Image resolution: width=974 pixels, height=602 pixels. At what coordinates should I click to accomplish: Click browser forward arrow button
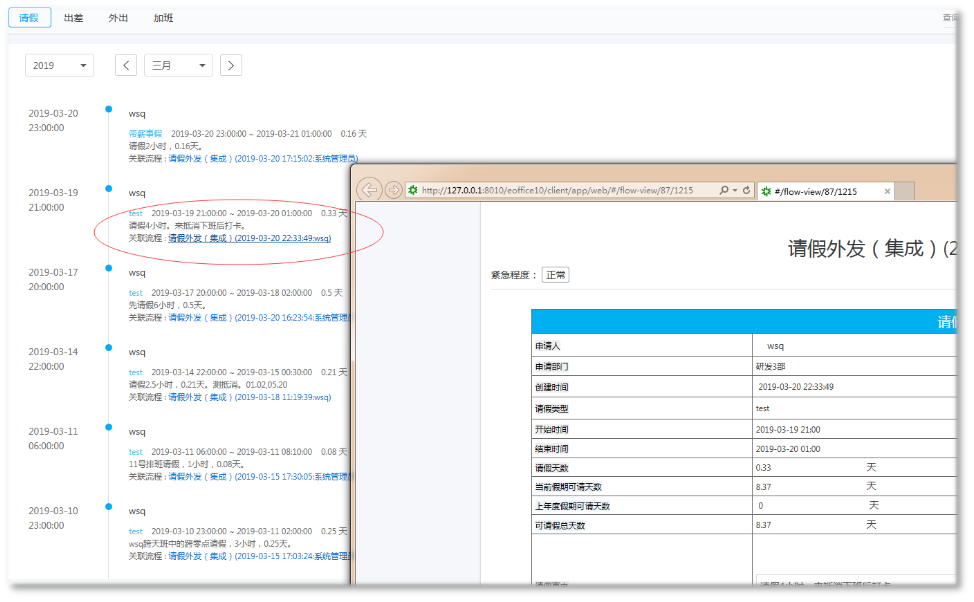point(393,189)
